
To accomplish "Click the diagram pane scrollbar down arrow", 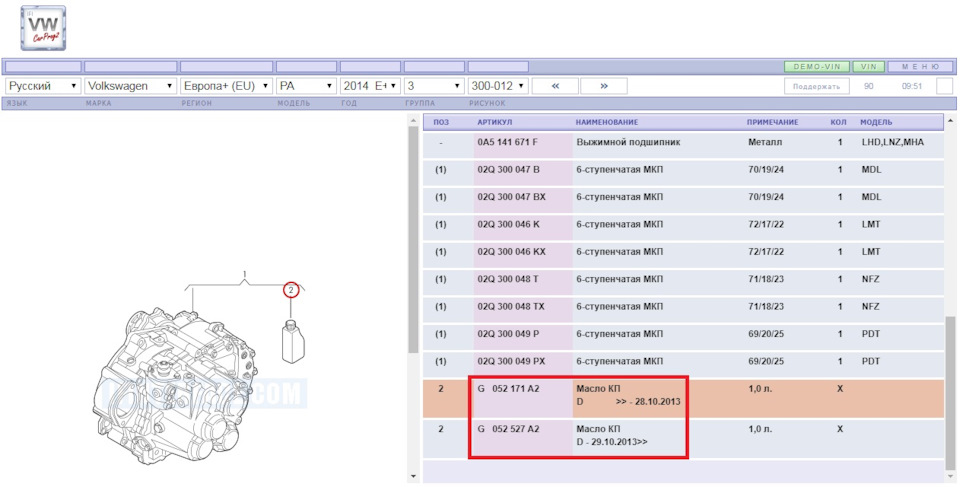I will point(413,476).
